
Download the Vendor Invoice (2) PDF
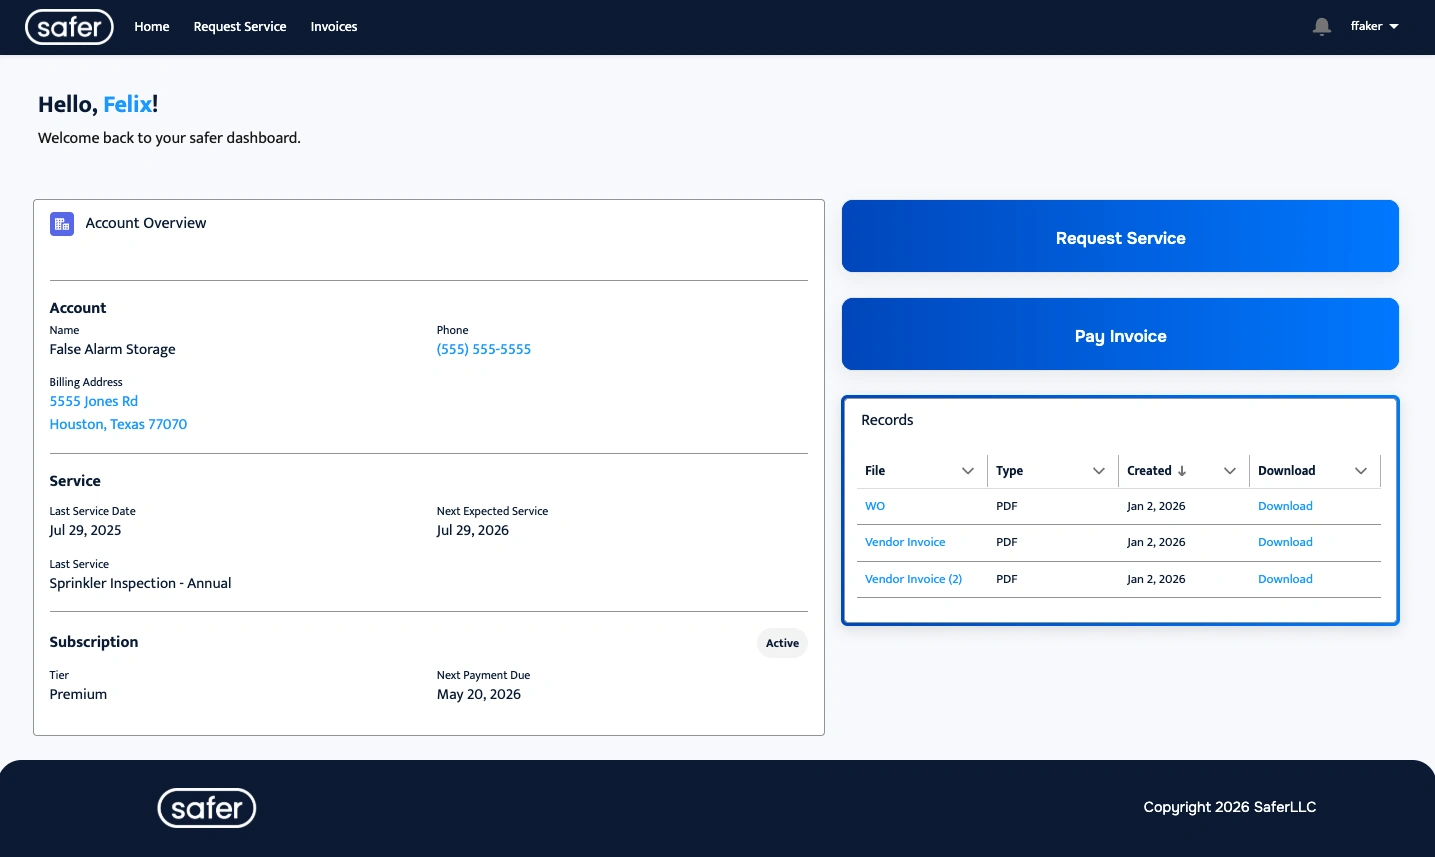pos(1285,579)
